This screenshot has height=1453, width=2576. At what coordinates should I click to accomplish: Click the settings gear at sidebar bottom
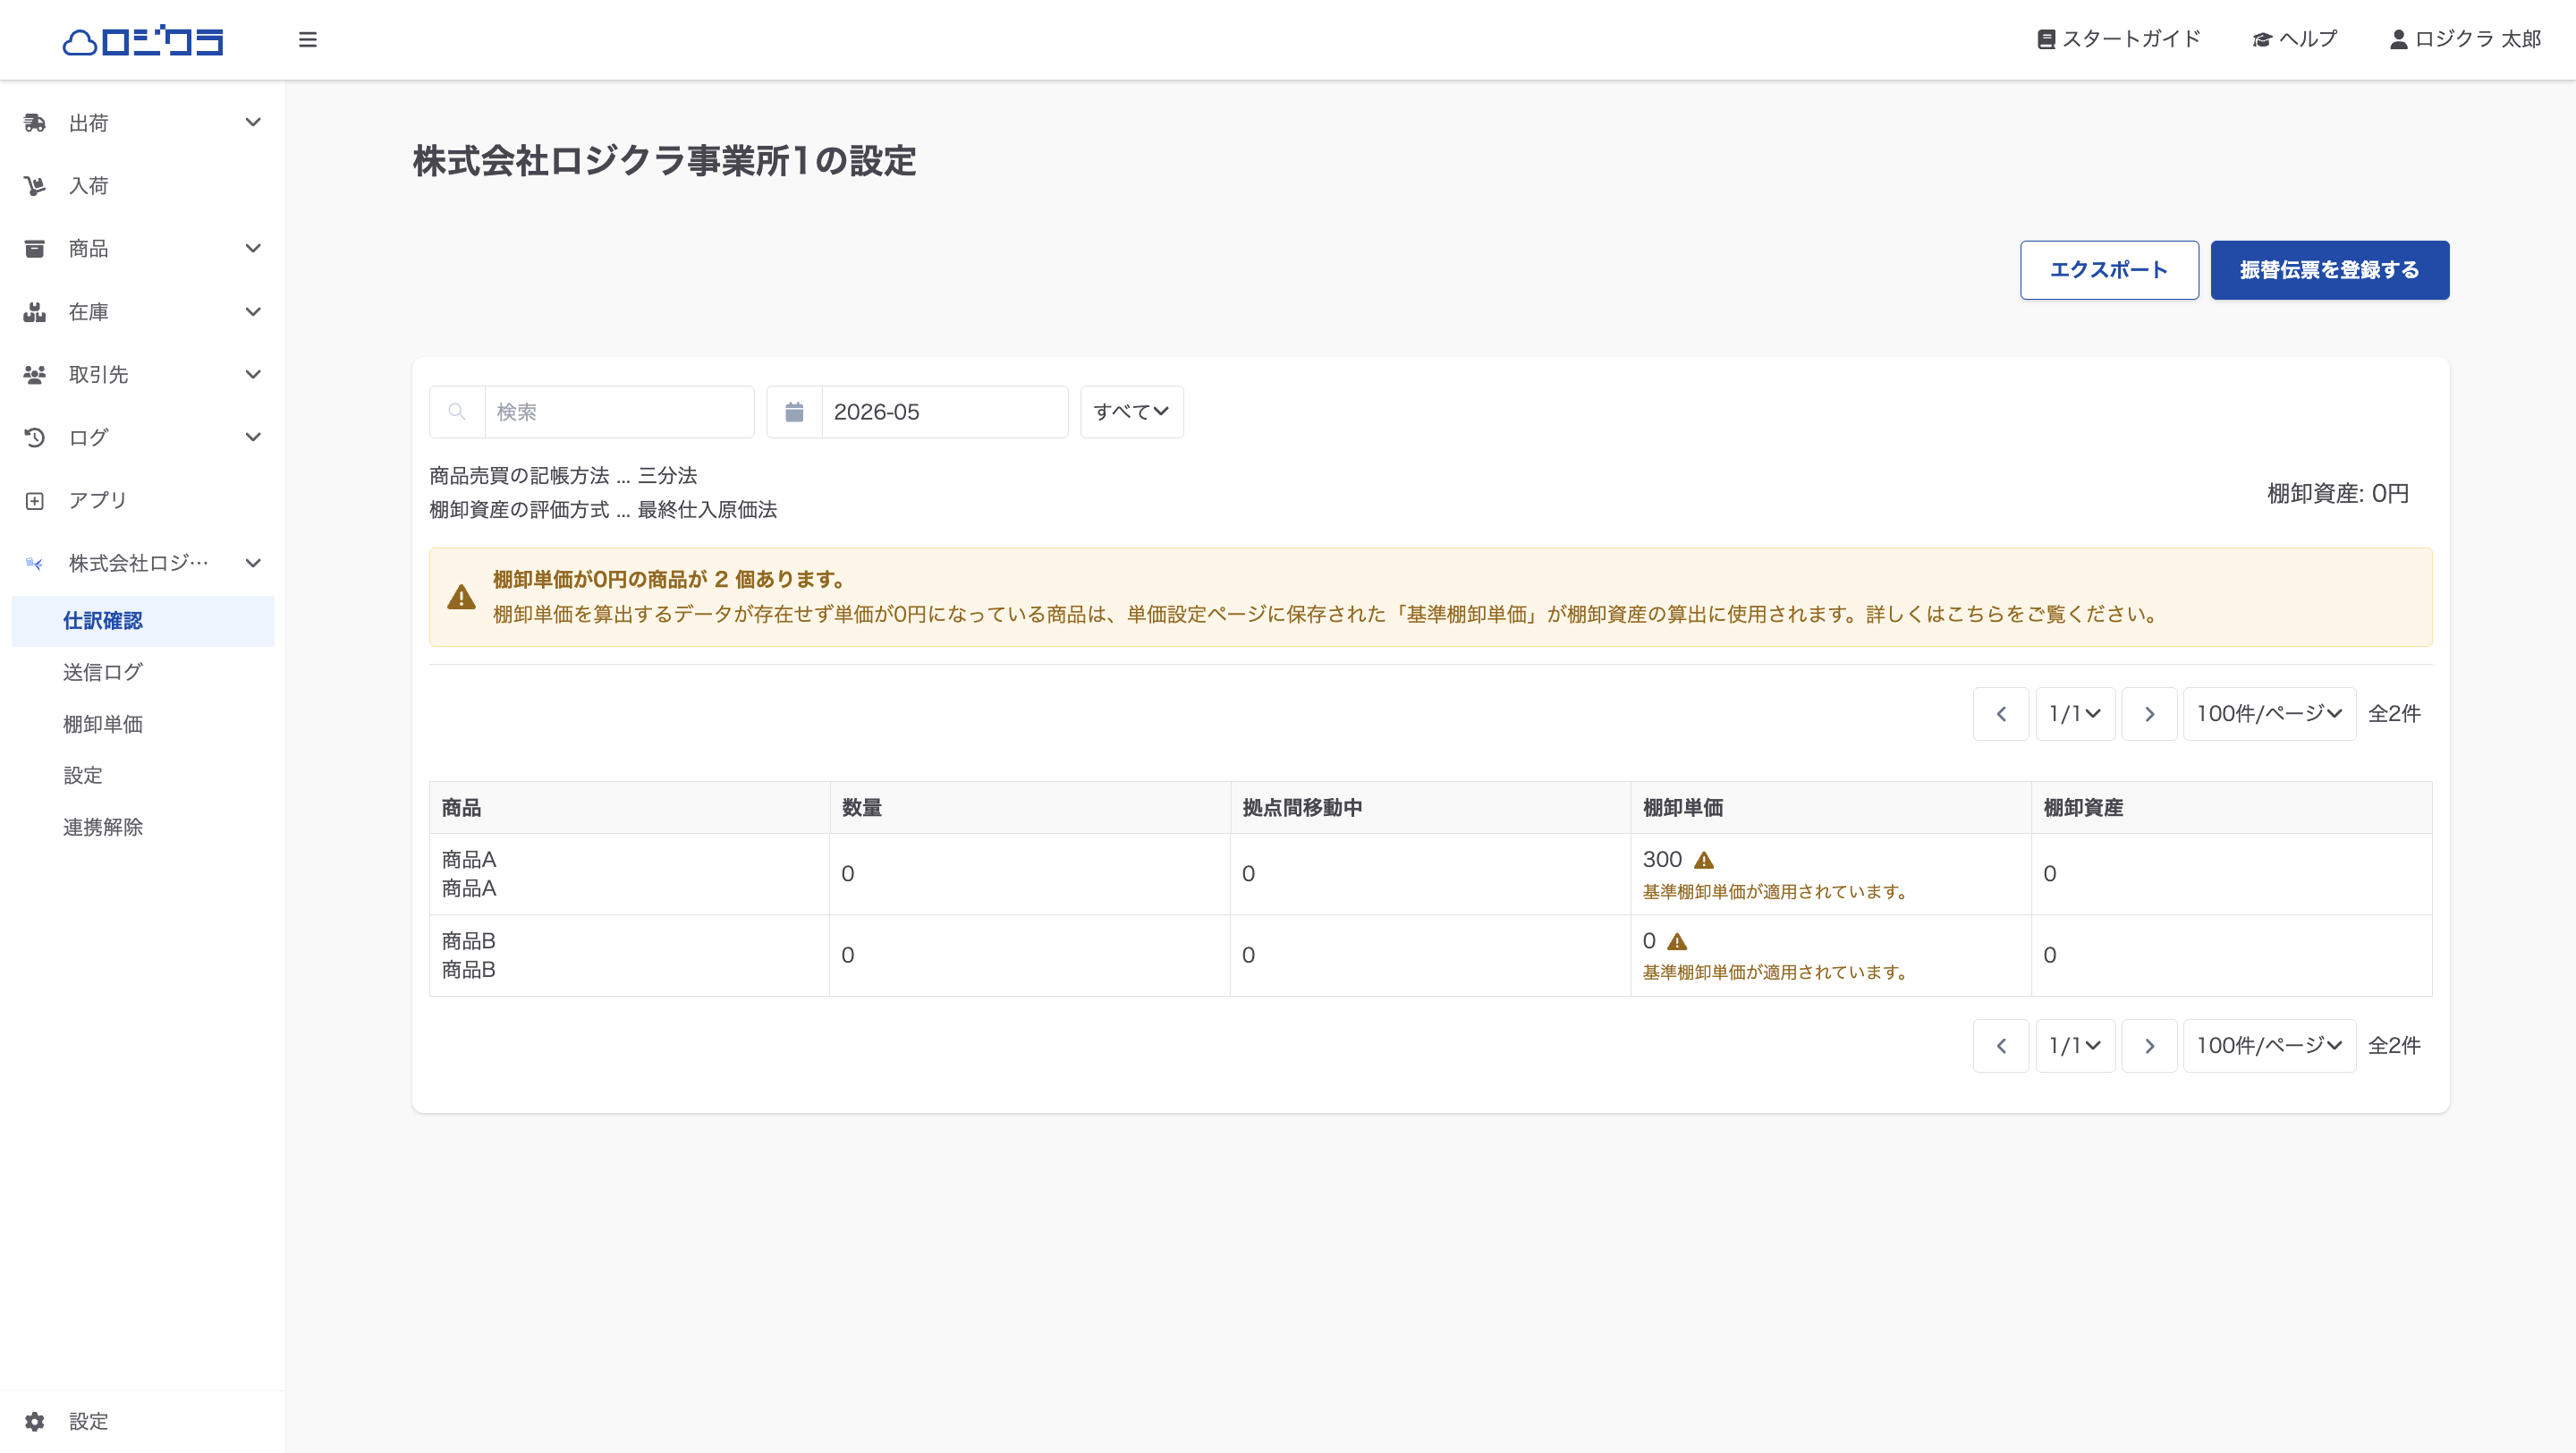click(x=35, y=1421)
